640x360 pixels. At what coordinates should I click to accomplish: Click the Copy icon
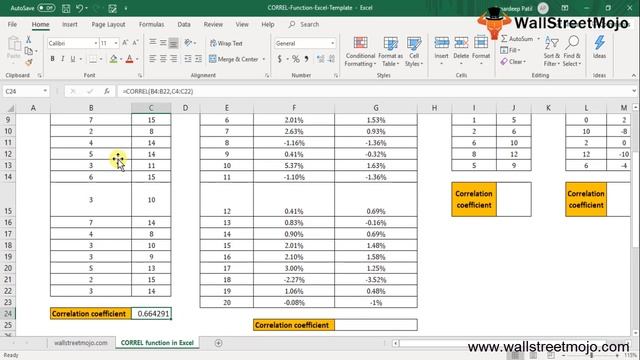[29, 51]
